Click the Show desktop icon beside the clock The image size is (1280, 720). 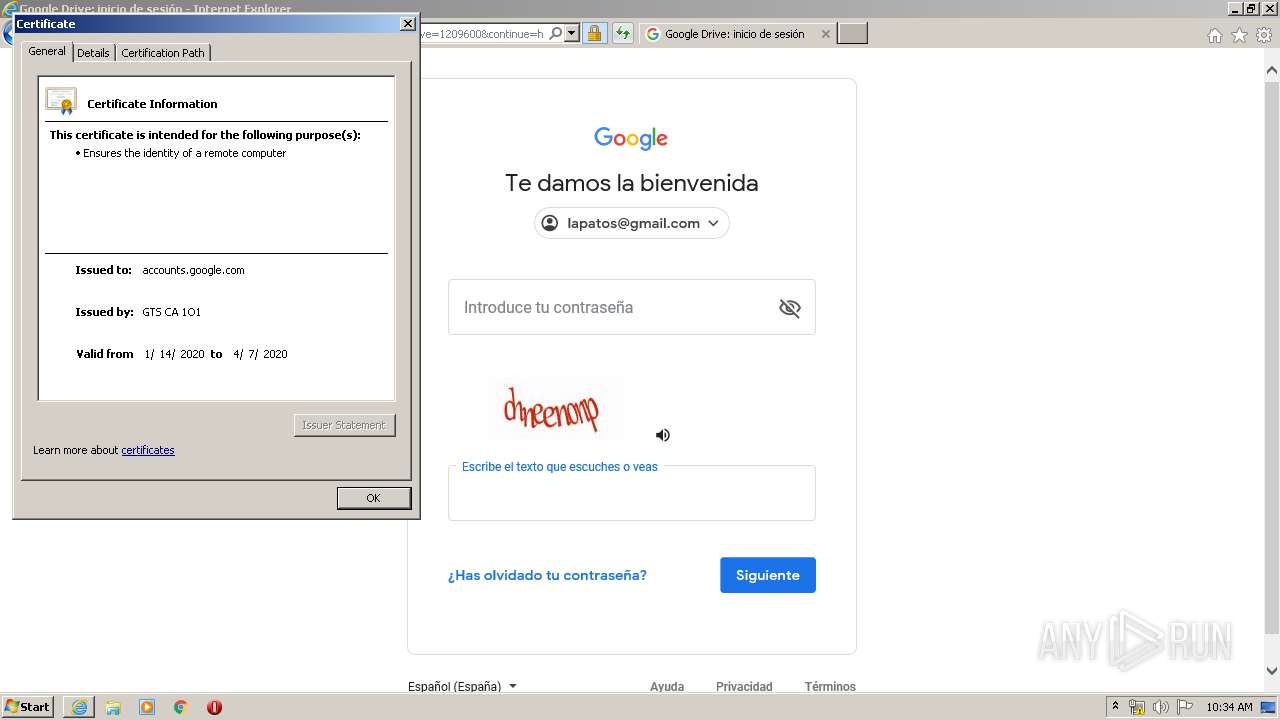(x=1269, y=707)
